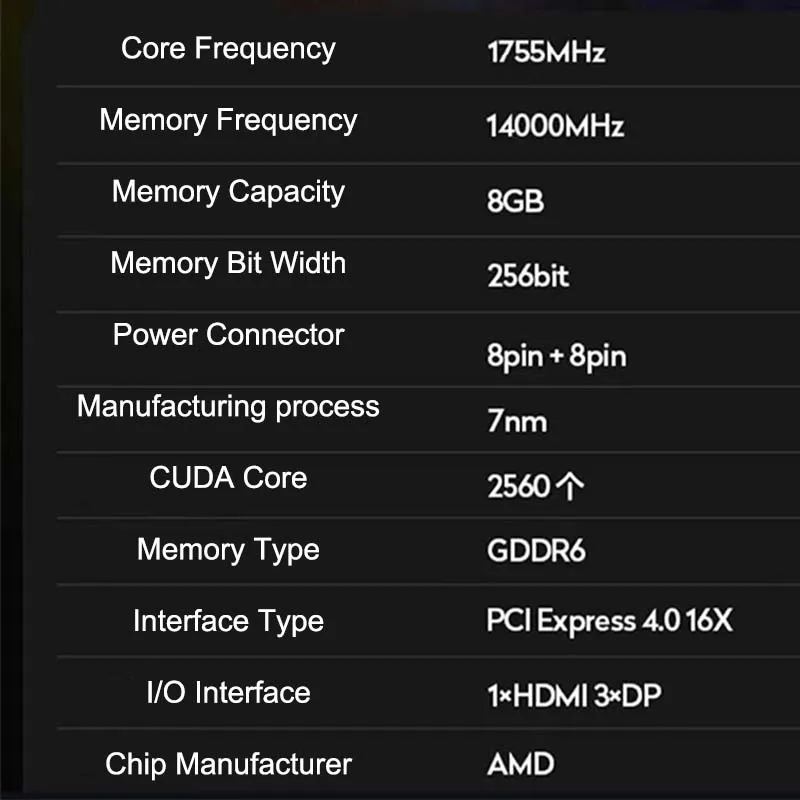Viewport: 800px width, 800px height.
Task: Click the up arrow beside 2560
Action: pos(571,487)
